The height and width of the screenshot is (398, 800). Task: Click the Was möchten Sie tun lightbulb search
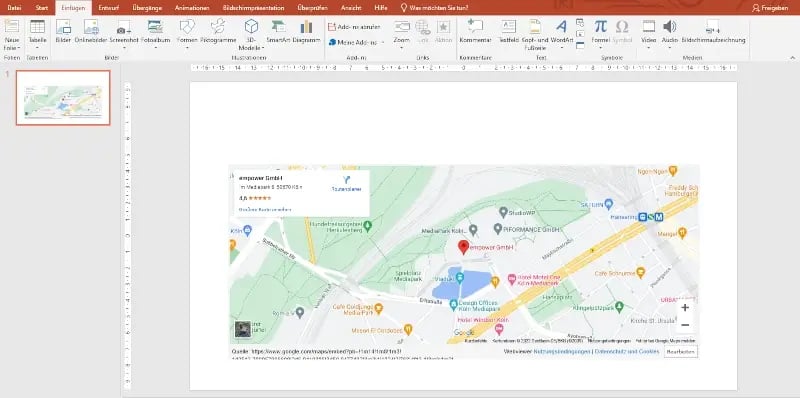[434, 8]
